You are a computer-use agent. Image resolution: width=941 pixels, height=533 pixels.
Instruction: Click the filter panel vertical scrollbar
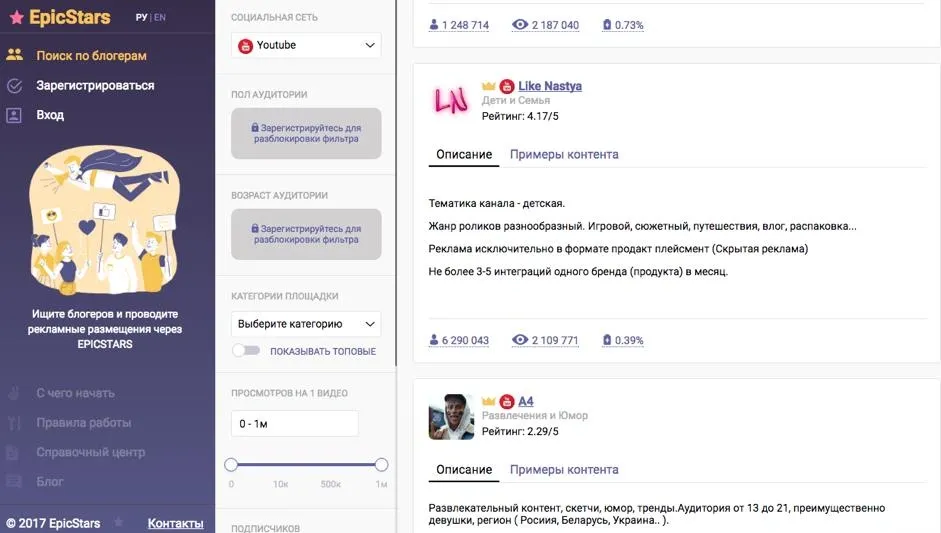[x=396, y=183]
